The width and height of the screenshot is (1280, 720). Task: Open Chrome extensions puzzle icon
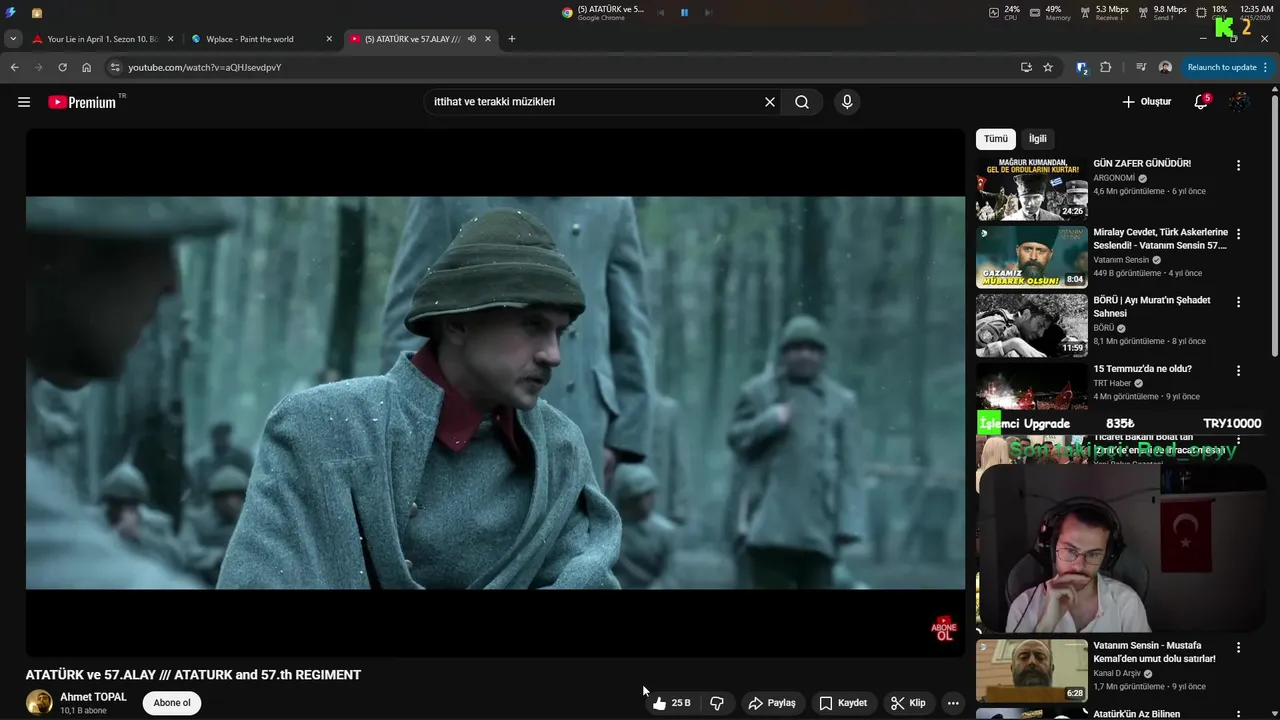pyautogui.click(x=1105, y=67)
